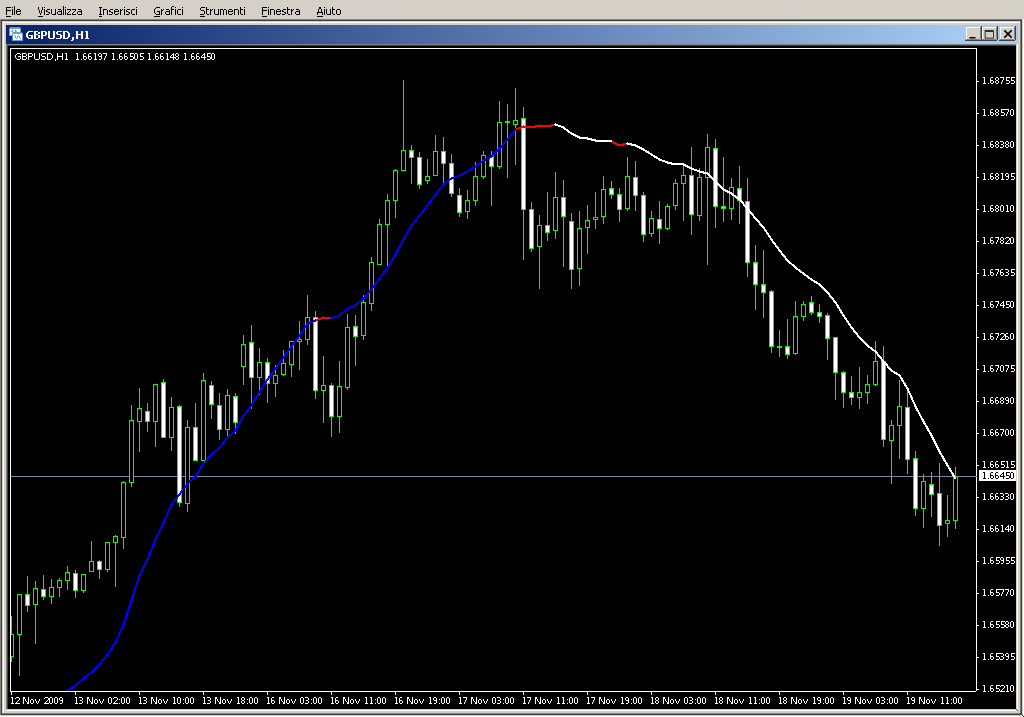Click time axis label 19 Nov 11:00
The width and height of the screenshot is (1024, 717).
(934, 701)
